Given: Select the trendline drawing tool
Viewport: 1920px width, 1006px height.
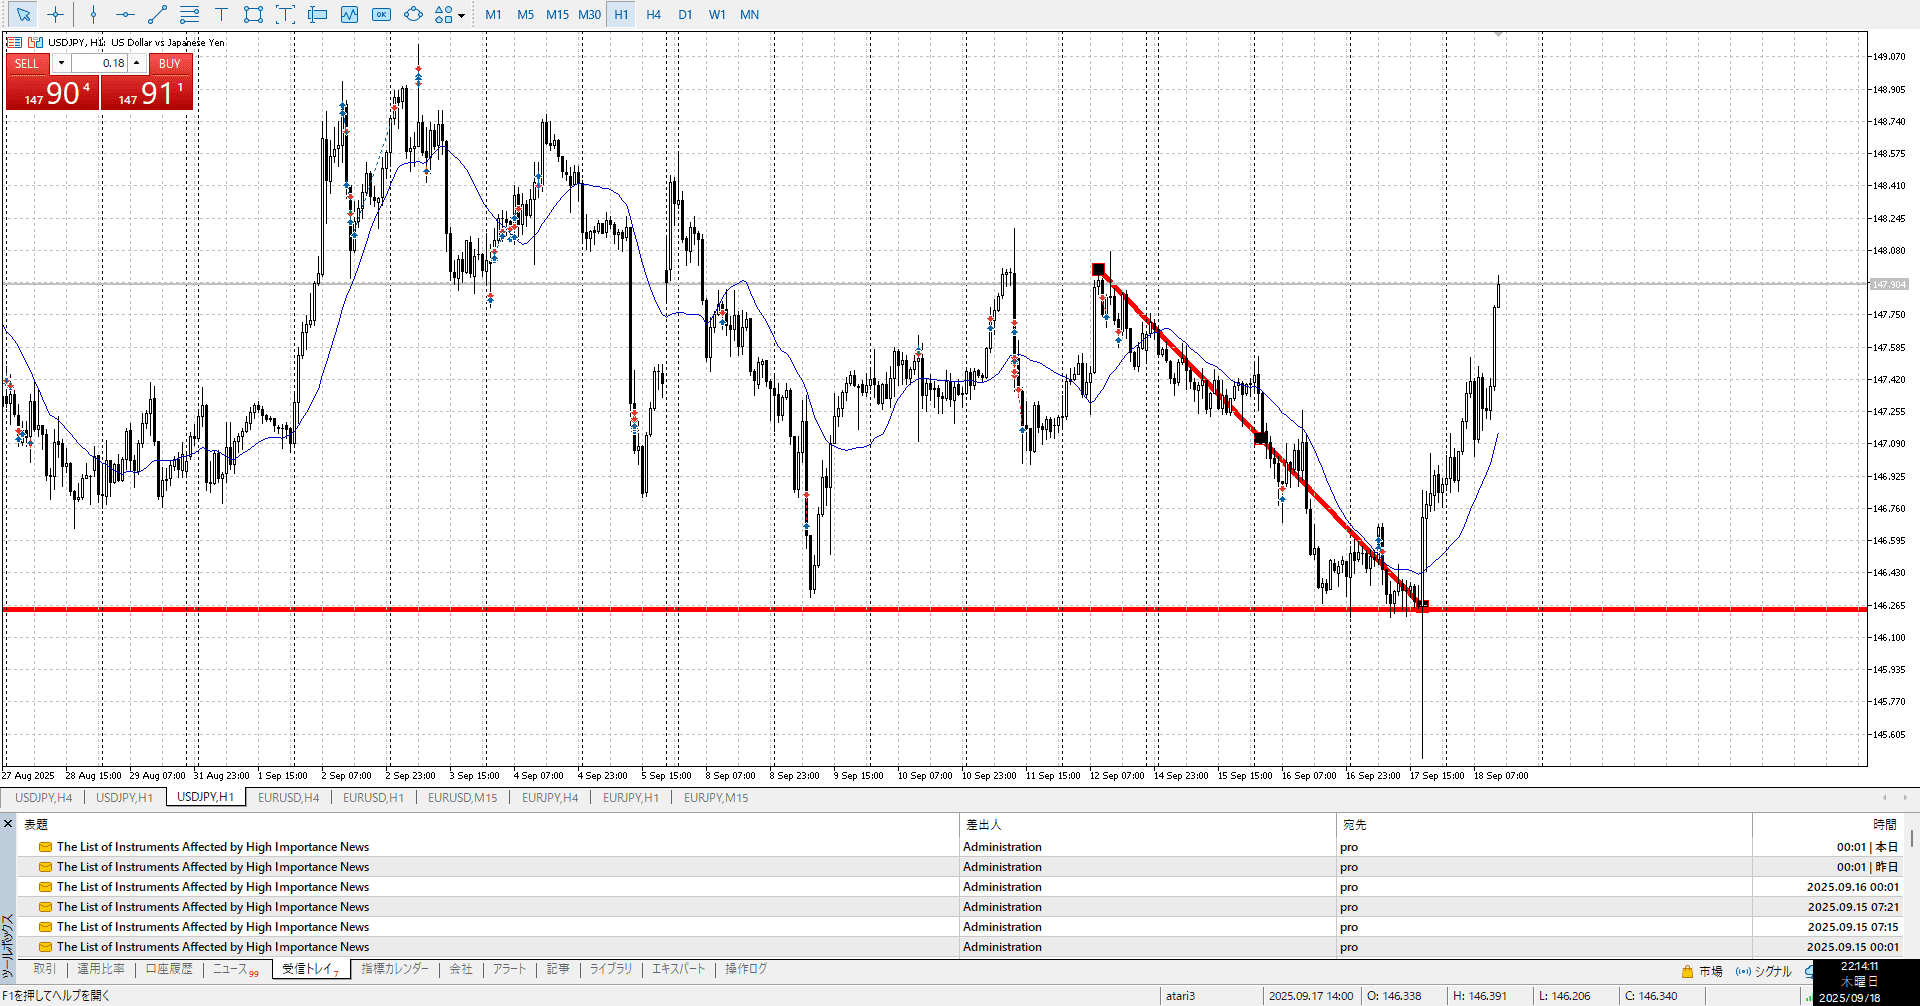Looking at the screenshot, I should (157, 14).
